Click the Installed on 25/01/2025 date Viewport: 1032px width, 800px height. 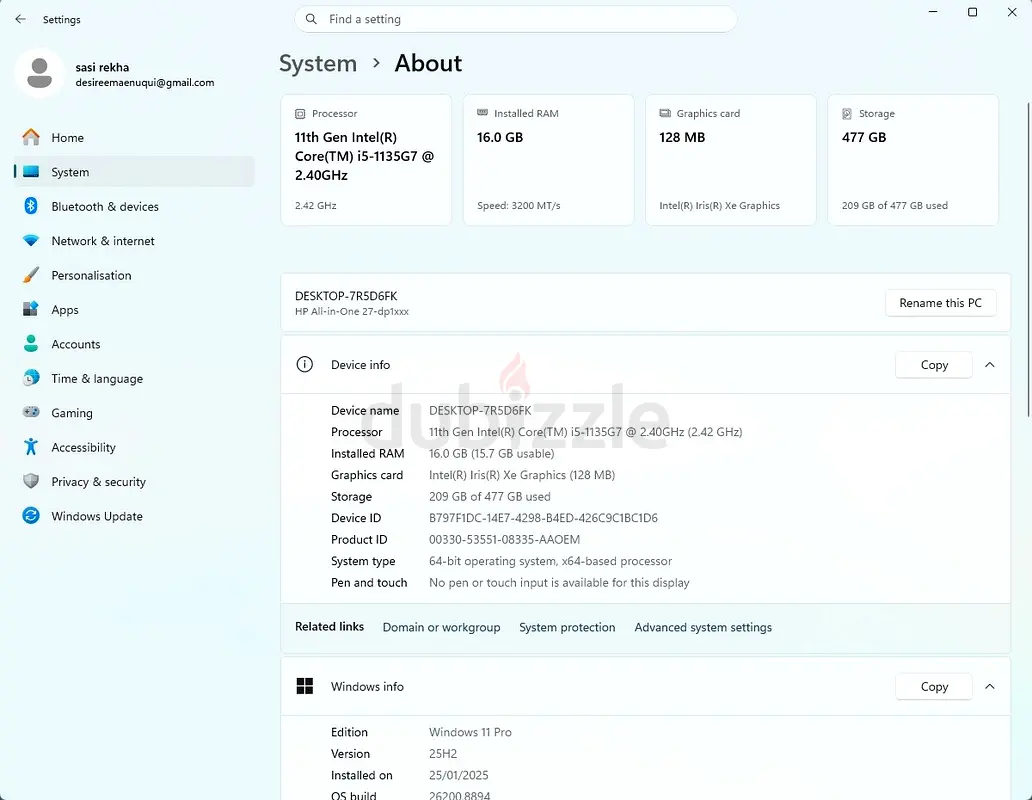[458, 775]
